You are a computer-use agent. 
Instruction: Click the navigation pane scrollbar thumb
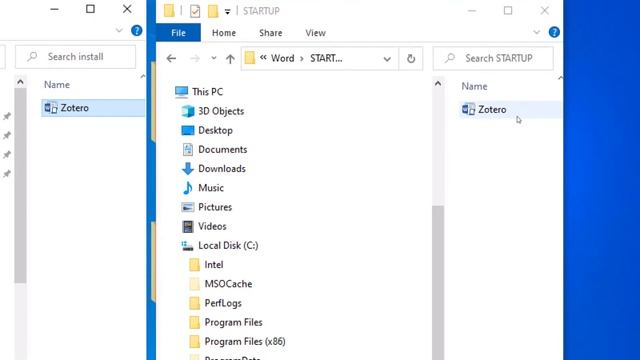[438, 282]
